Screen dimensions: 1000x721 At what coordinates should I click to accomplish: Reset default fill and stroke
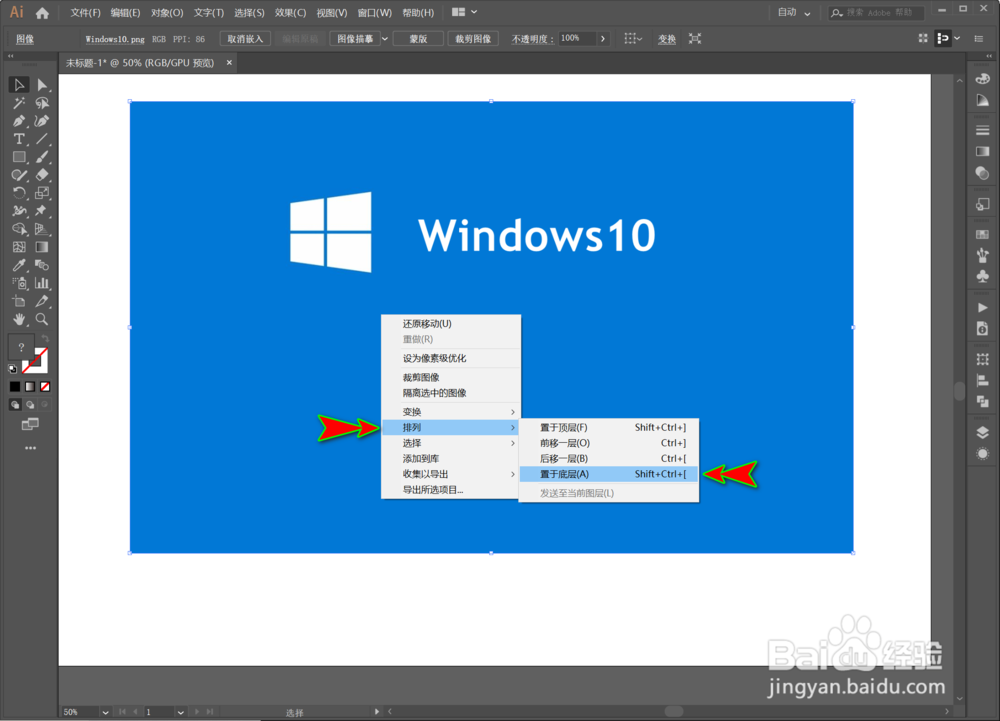point(12,368)
